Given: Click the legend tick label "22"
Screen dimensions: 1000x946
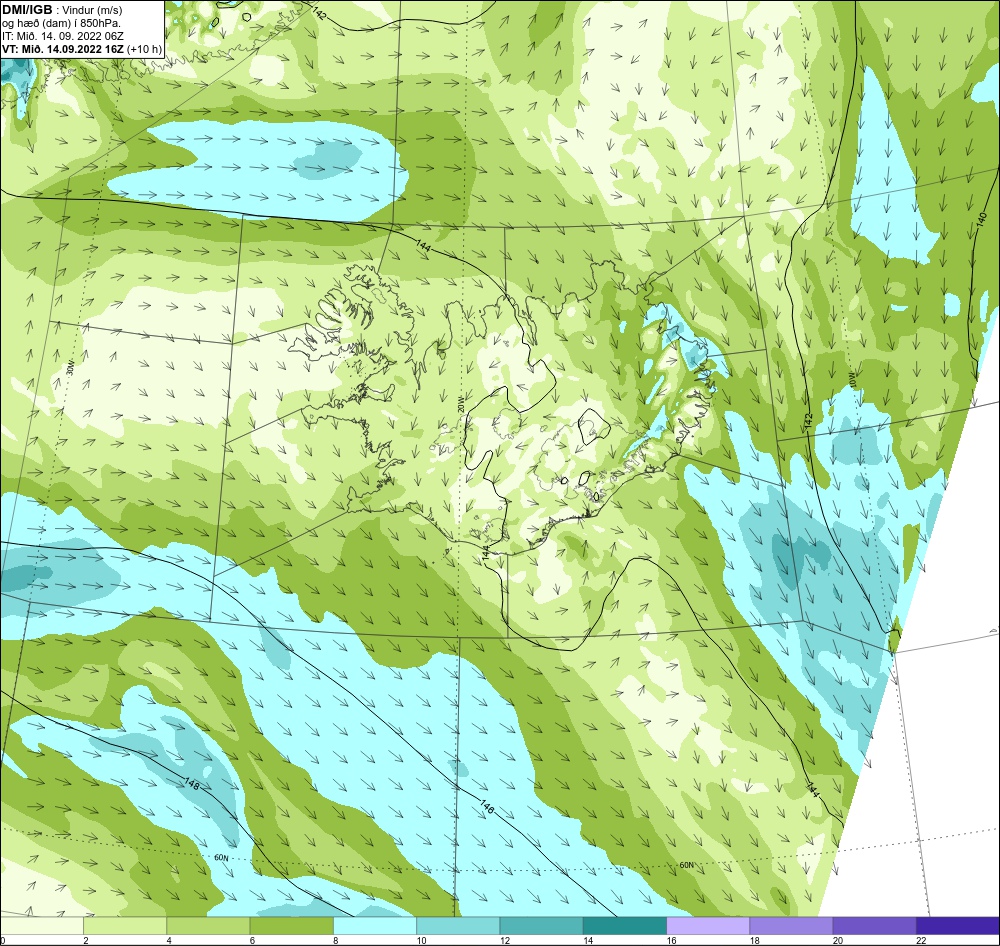Looking at the screenshot, I should pos(921,940).
